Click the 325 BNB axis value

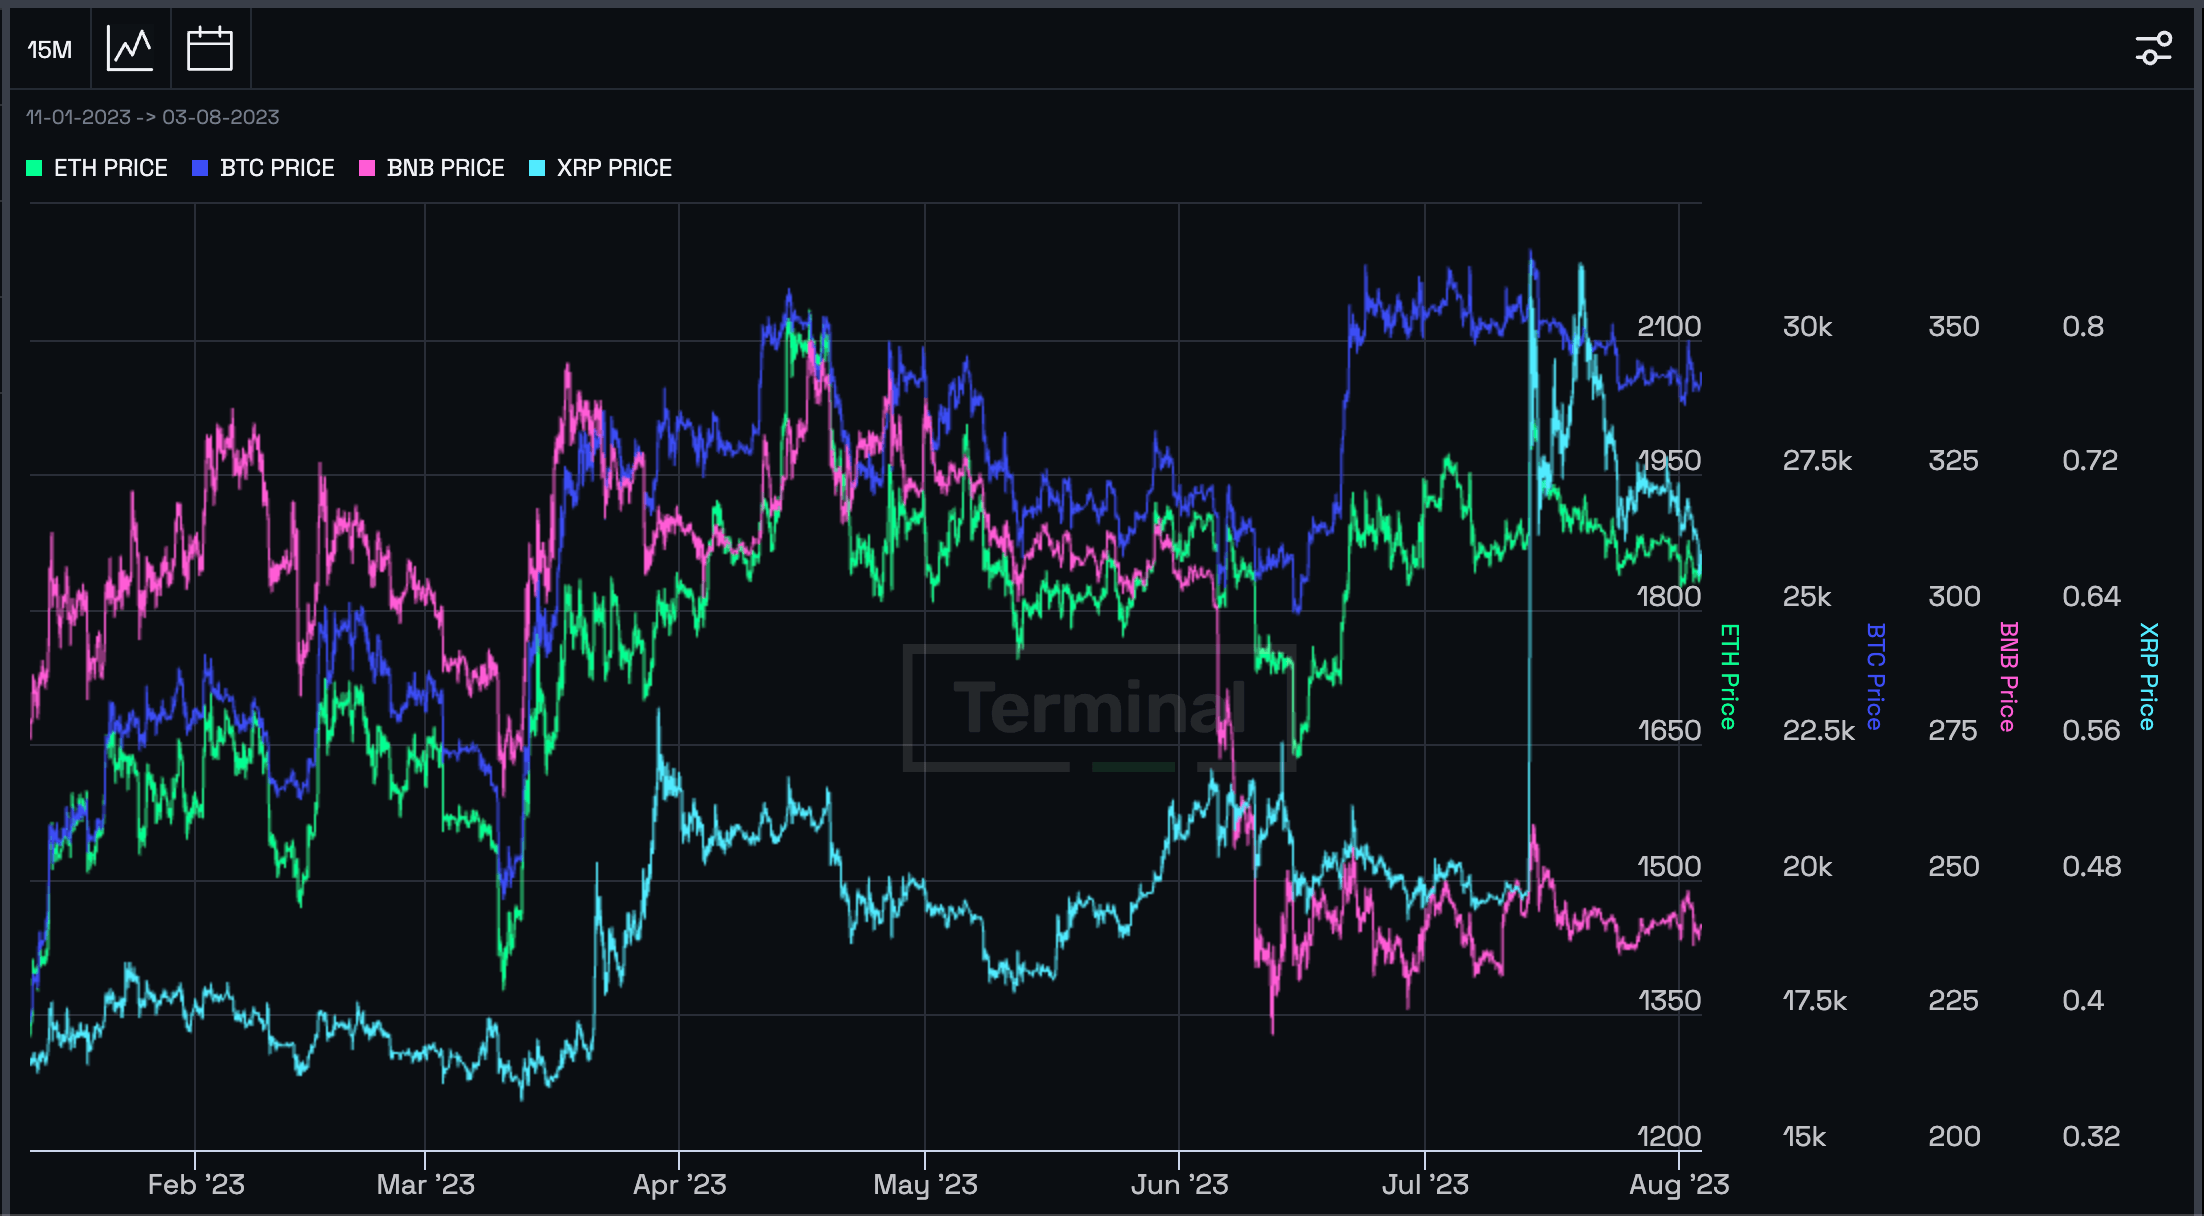(x=1954, y=461)
